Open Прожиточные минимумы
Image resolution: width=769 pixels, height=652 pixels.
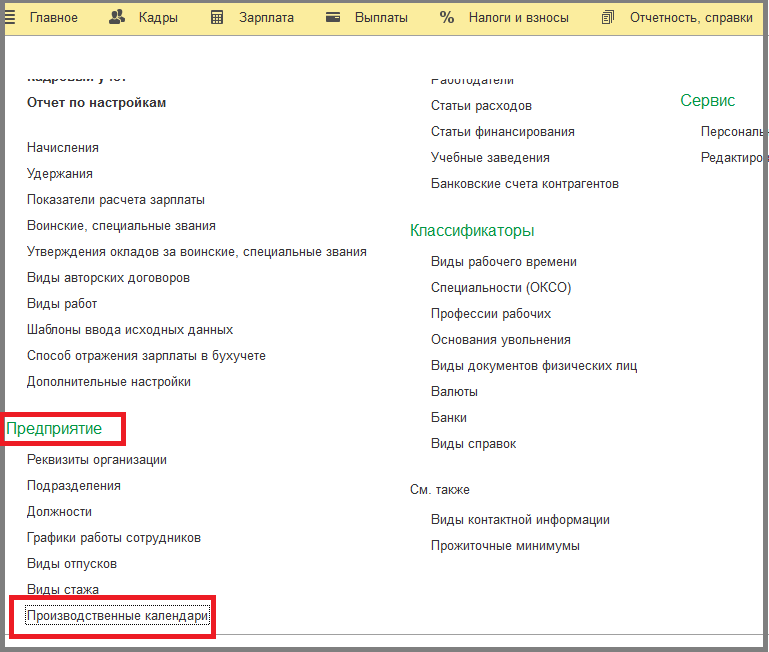click(505, 546)
